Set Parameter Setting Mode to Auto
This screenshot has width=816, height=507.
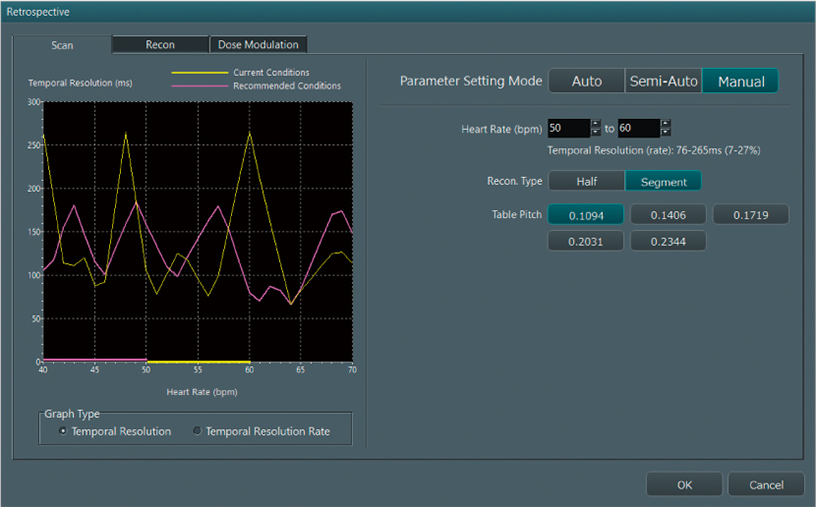[586, 81]
